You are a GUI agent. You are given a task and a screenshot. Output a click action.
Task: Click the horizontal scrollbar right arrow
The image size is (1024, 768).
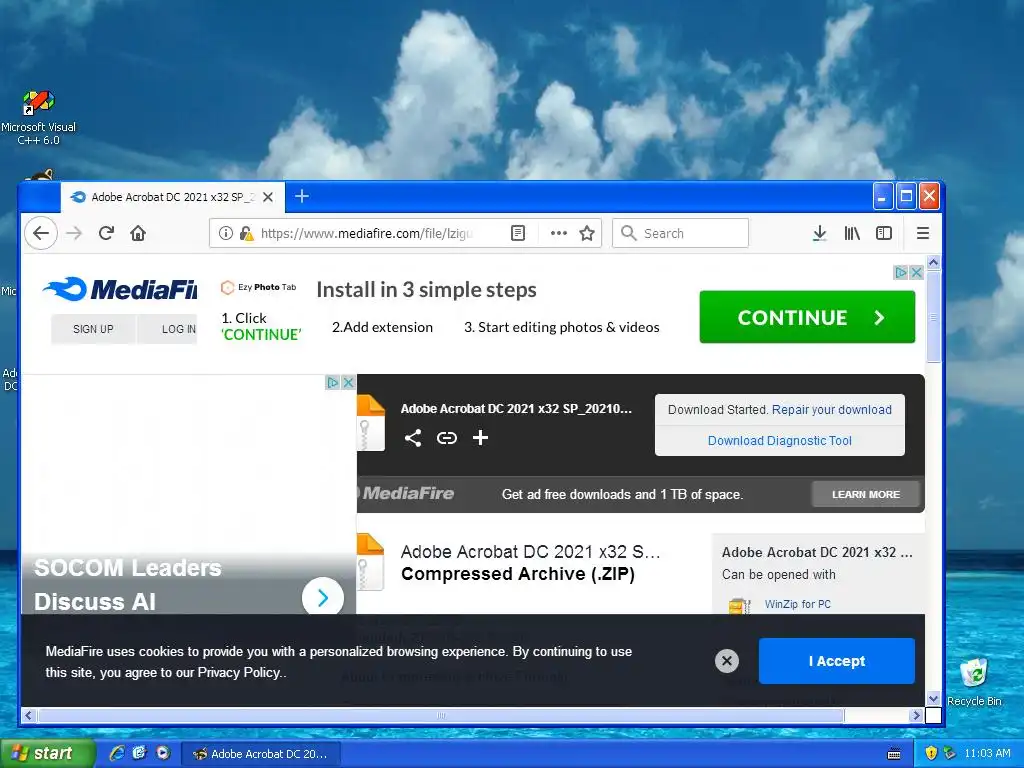pos(916,716)
